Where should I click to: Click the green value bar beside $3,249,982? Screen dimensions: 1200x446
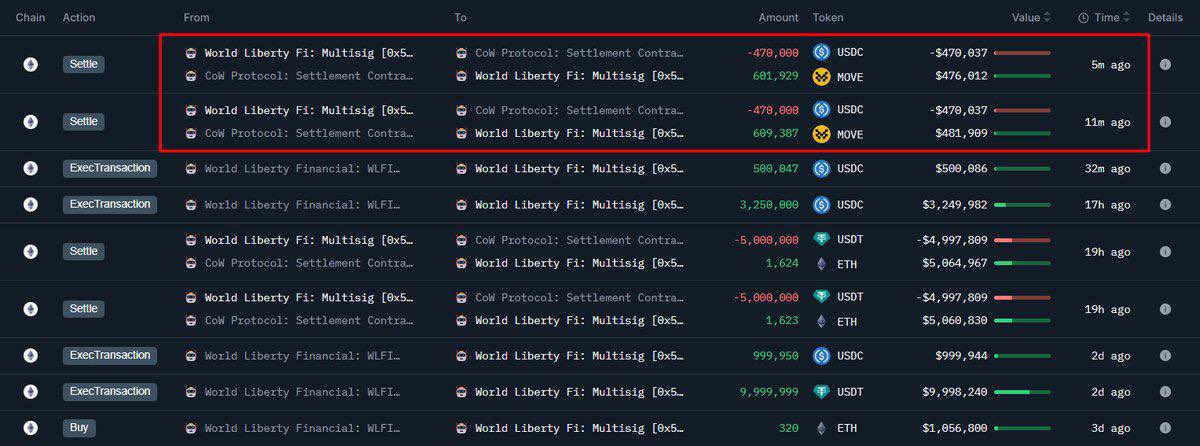[1022, 204]
